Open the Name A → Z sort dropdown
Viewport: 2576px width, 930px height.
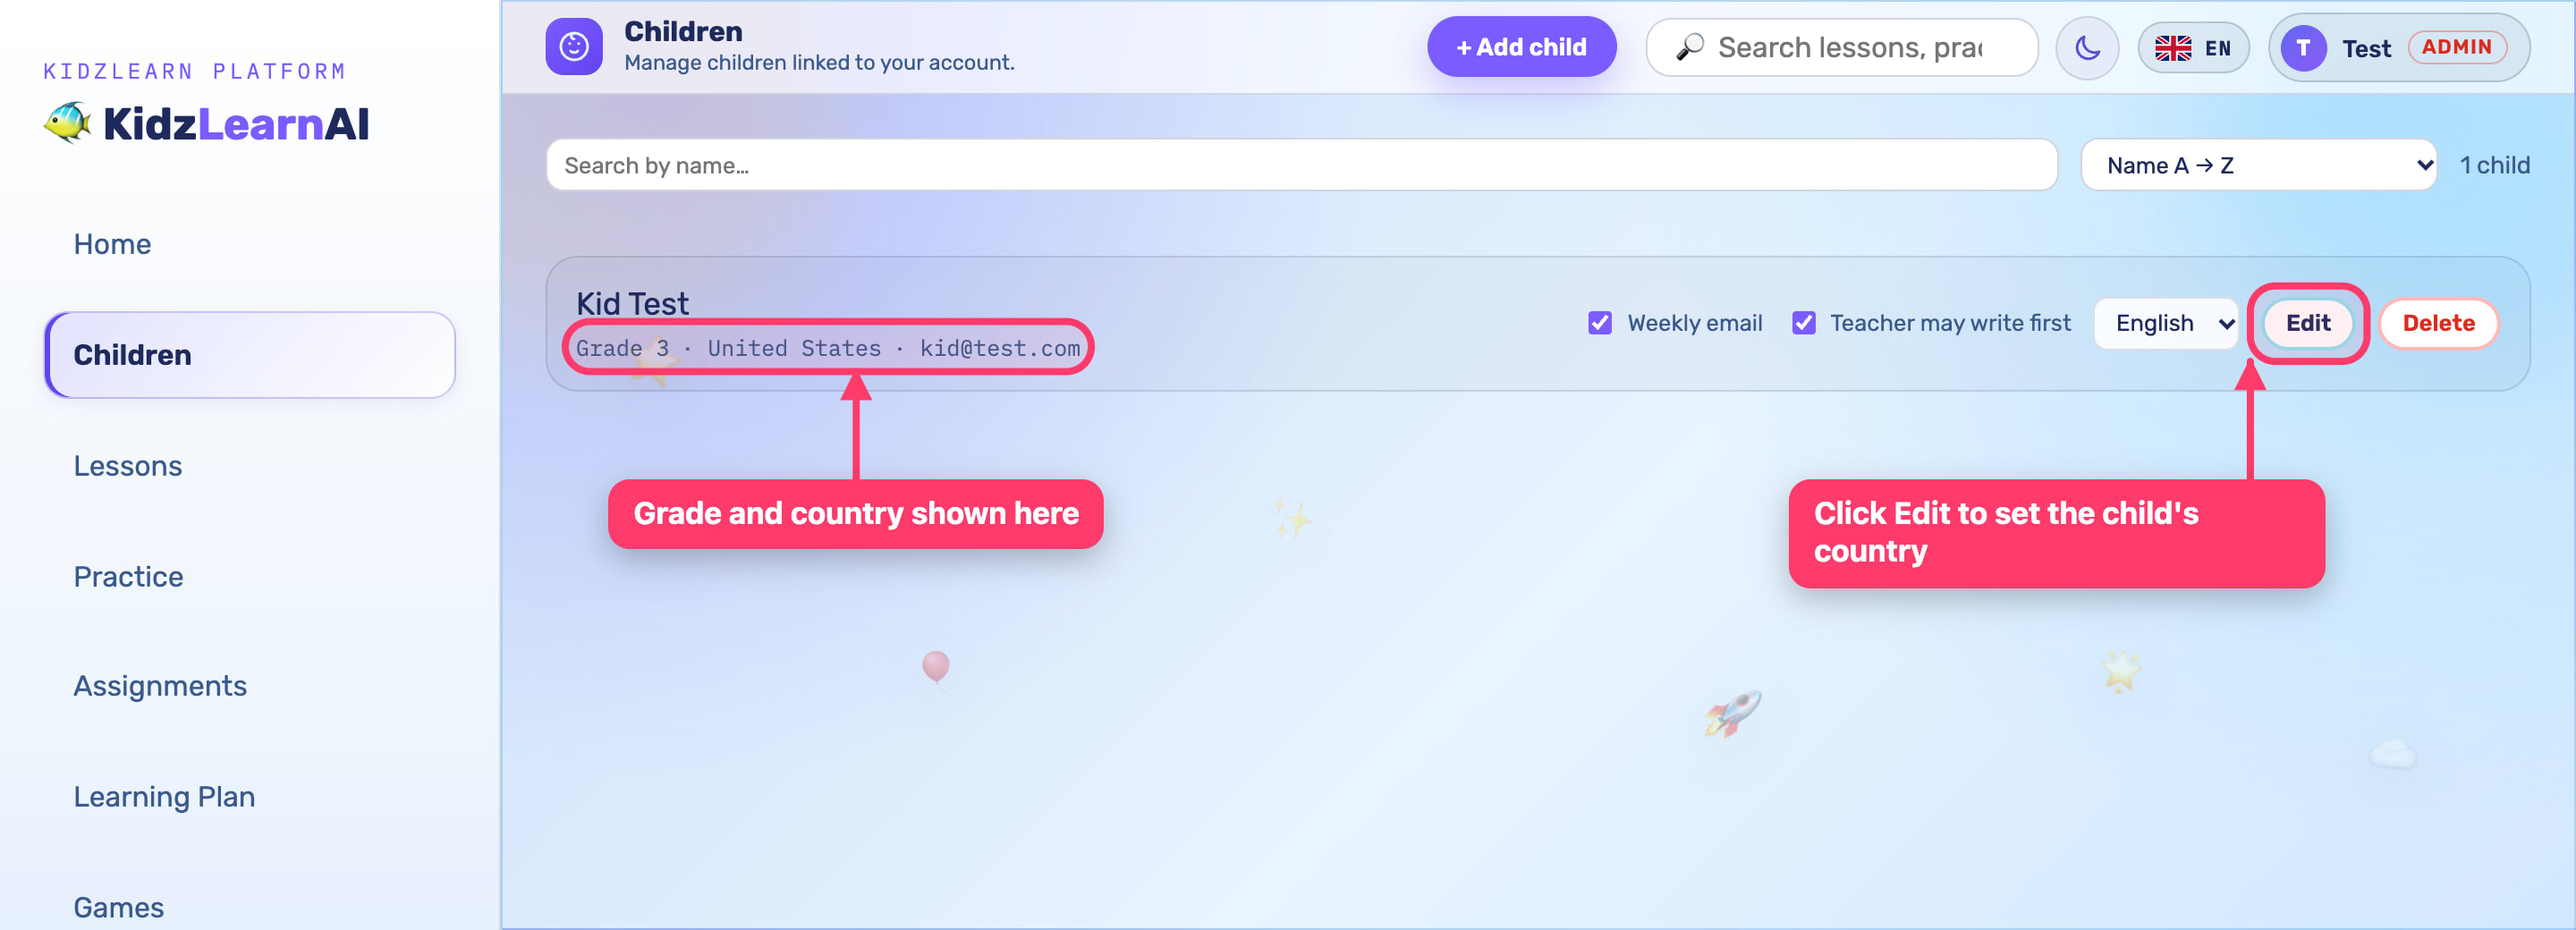2258,165
